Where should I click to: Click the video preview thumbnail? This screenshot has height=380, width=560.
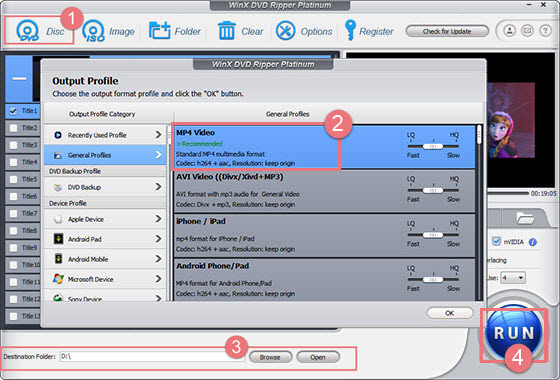pyautogui.click(x=511, y=120)
